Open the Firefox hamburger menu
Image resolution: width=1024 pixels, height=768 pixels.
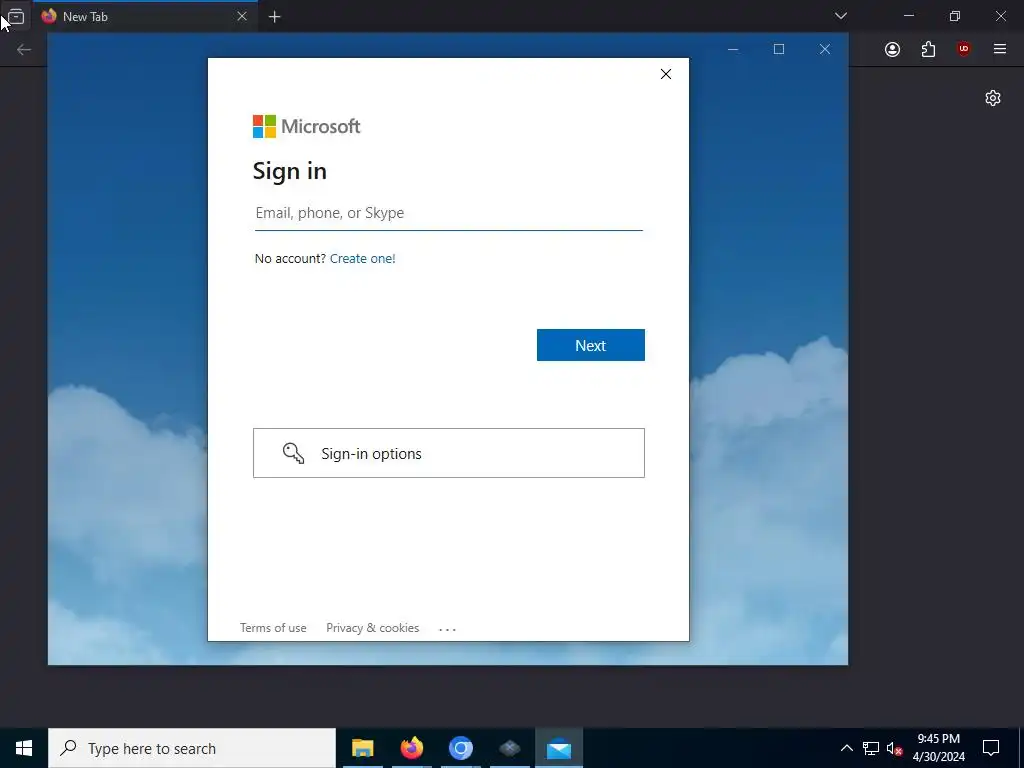point(999,49)
